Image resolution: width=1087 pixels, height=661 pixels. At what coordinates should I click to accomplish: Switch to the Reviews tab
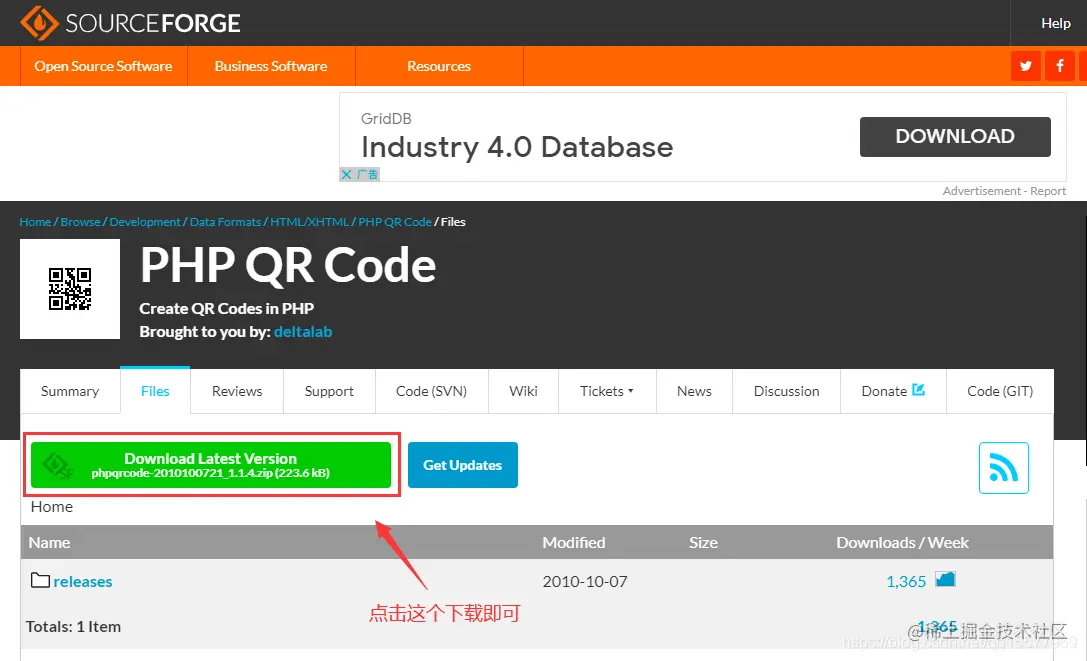tap(236, 391)
